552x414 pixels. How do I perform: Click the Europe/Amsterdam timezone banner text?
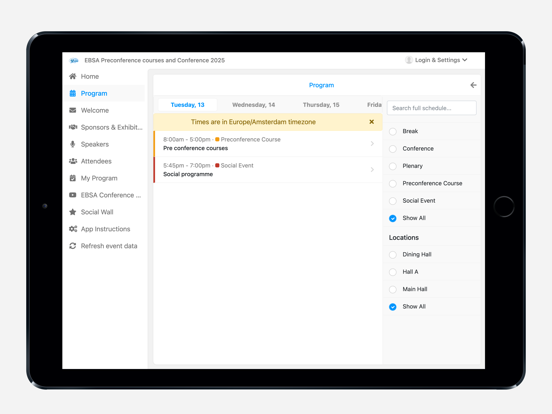[x=253, y=122]
